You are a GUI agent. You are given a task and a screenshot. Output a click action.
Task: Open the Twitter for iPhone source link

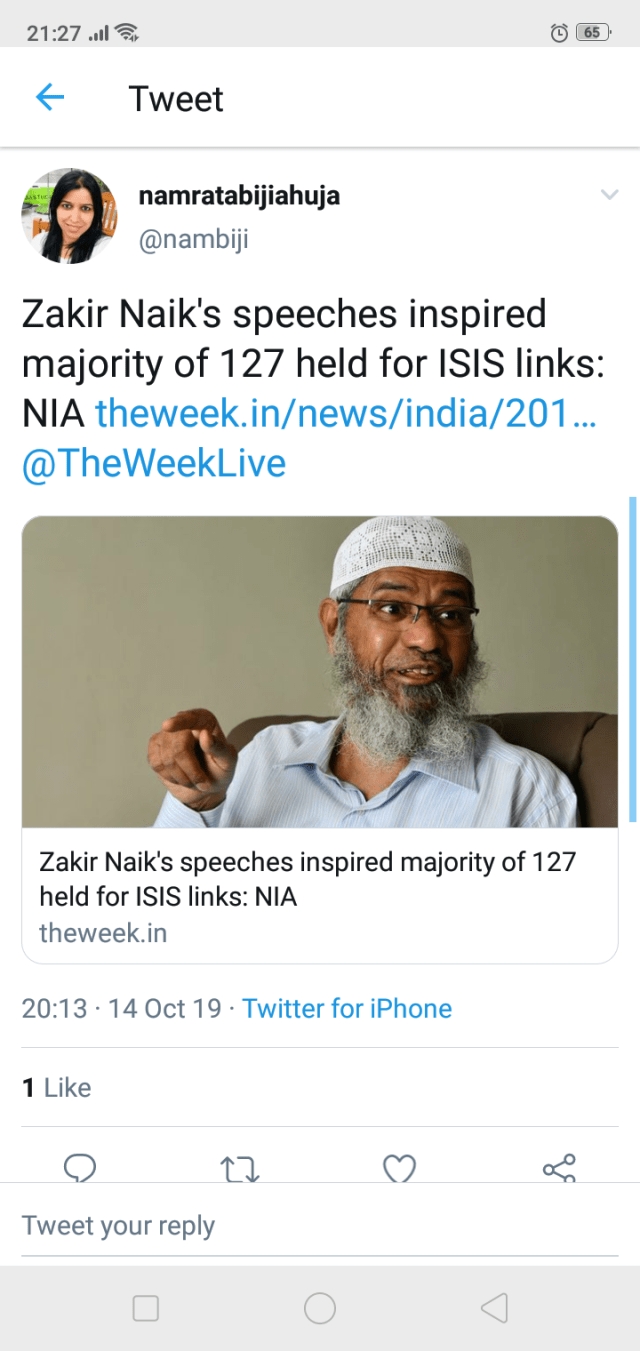pyautogui.click(x=347, y=1008)
